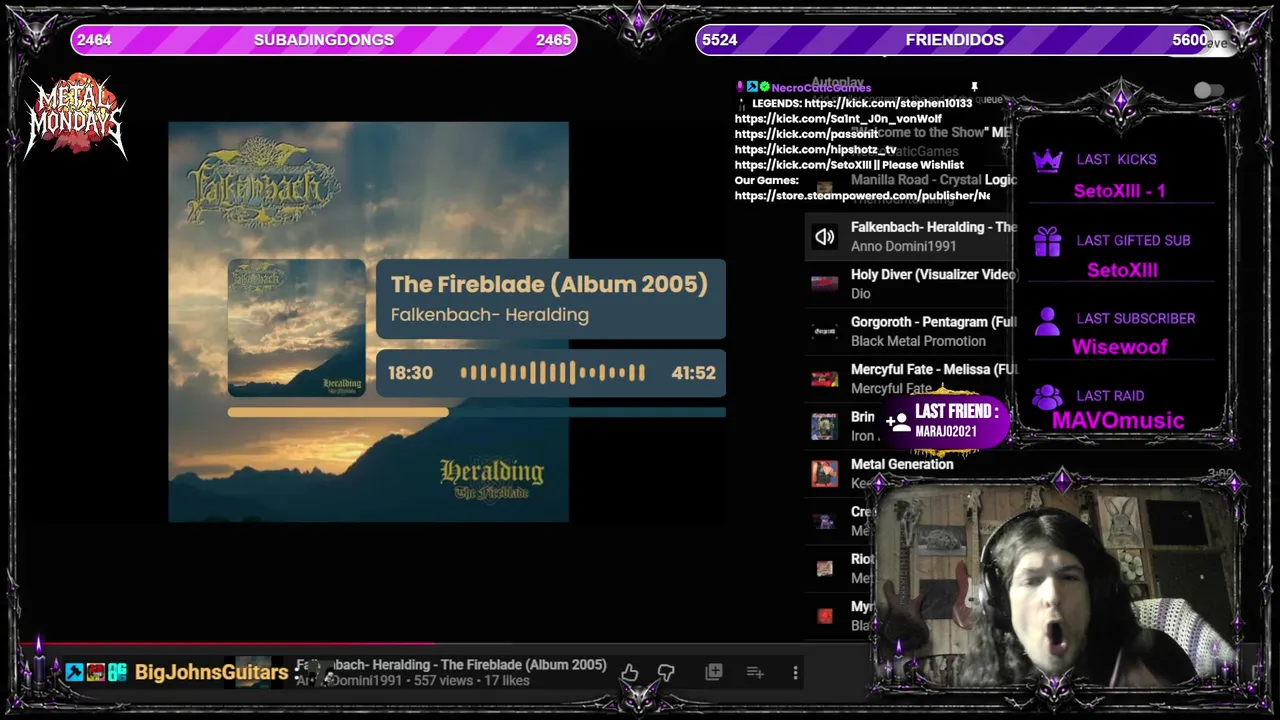Click the Last Raid group icon

point(1047,397)
